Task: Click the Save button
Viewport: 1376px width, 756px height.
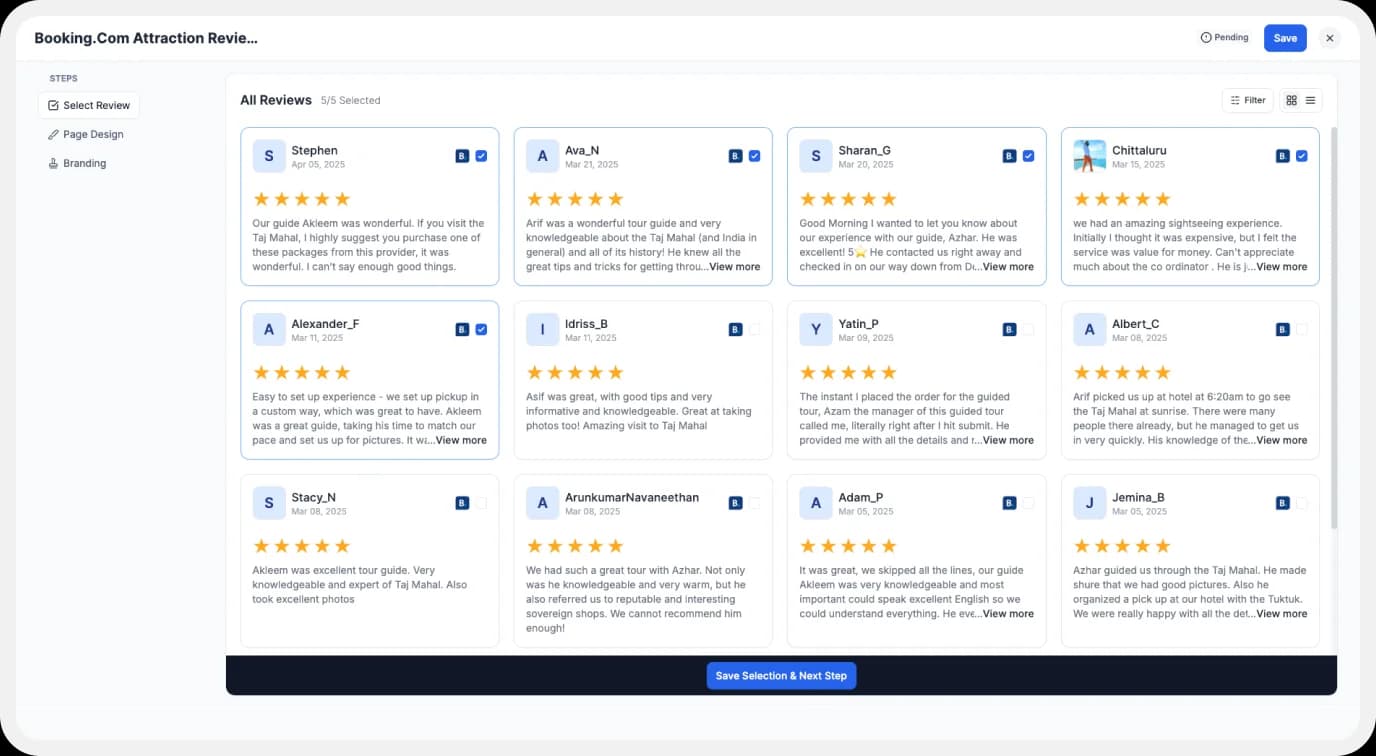Action: click(1285, 37)
